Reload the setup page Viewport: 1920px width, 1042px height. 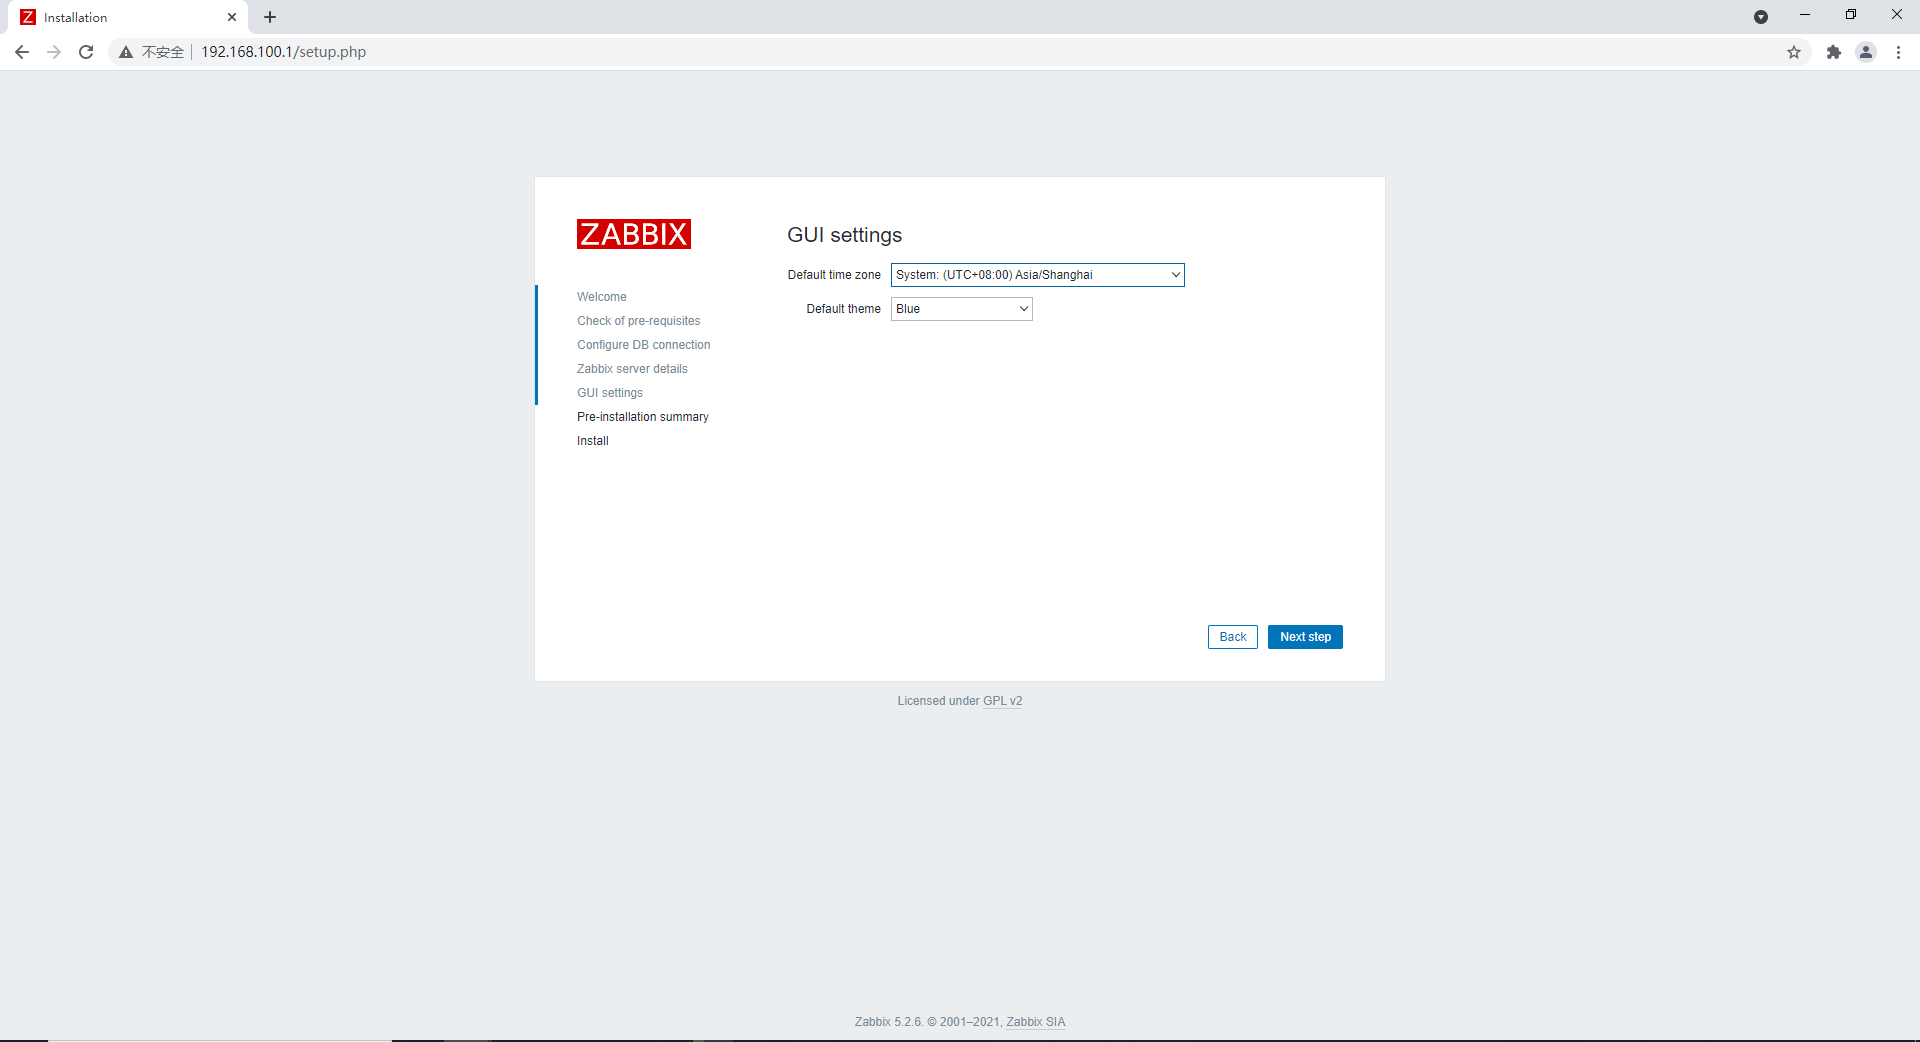point(86,52)
